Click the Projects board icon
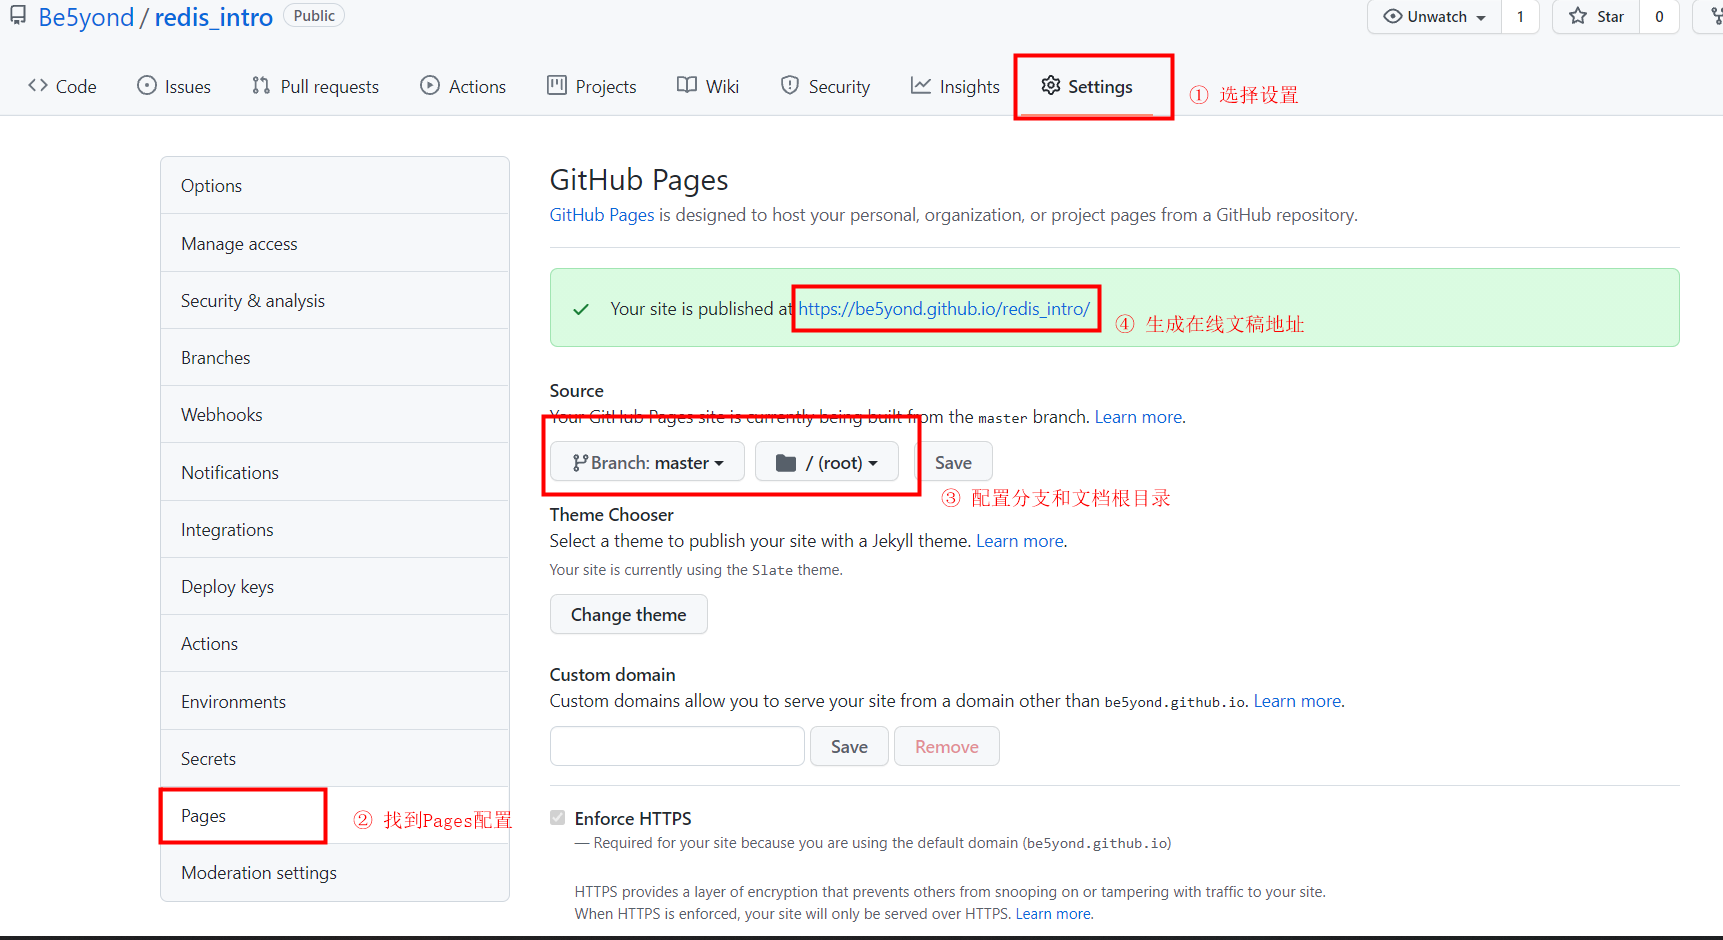 (x=556, y=86)
